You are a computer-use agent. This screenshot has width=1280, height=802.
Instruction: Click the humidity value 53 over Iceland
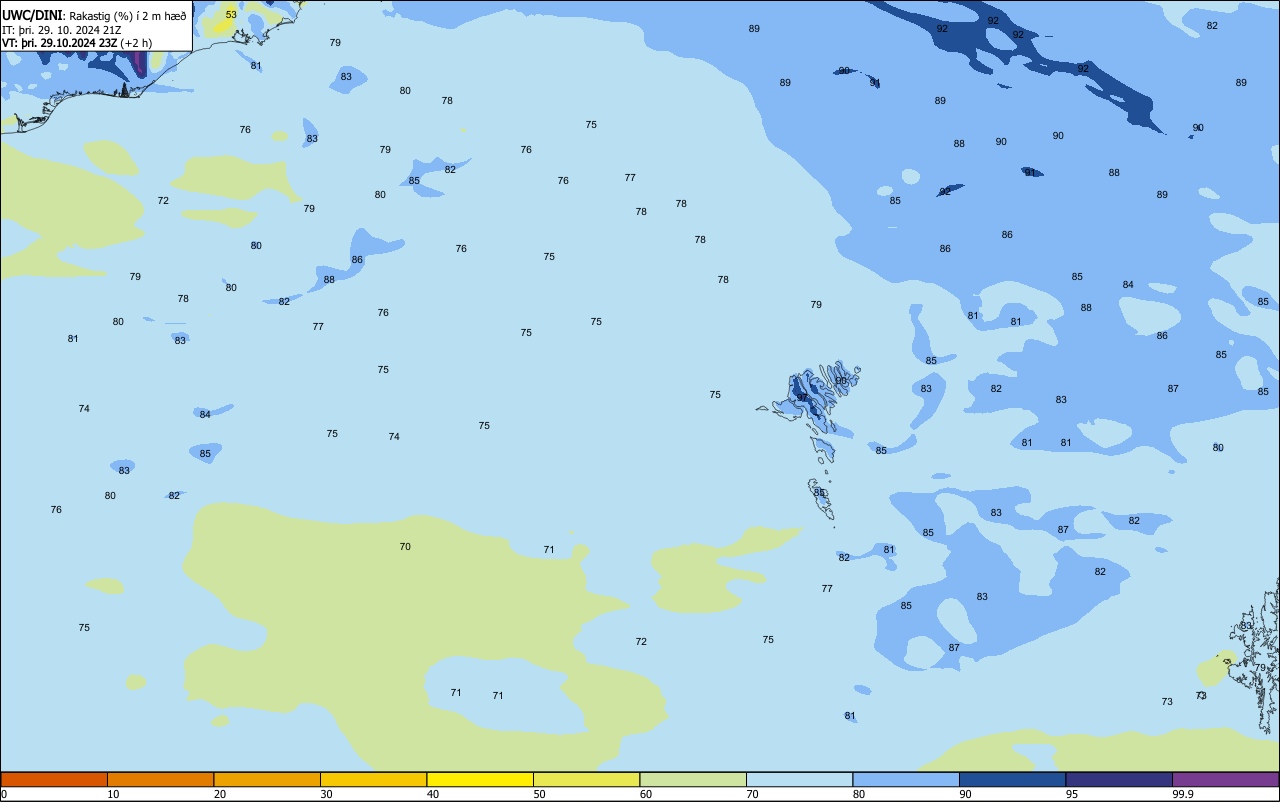click(231, 15)
